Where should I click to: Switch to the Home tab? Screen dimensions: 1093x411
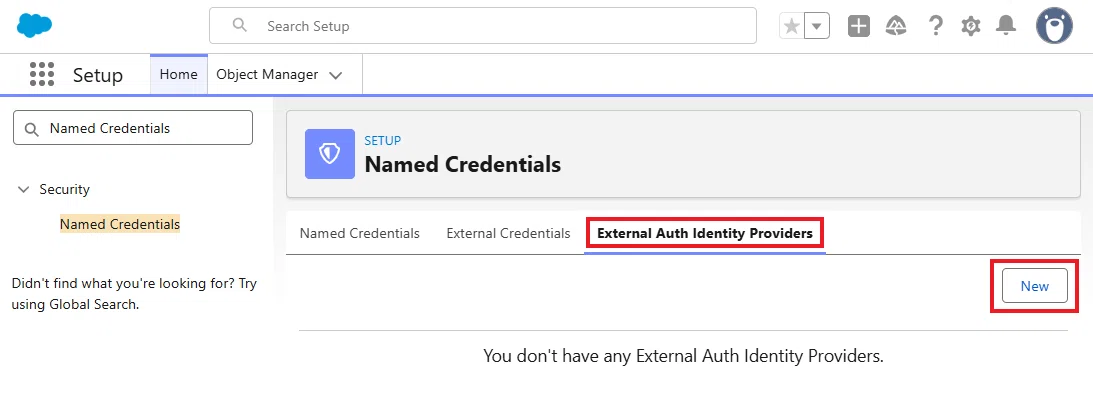tap(178, 75)
